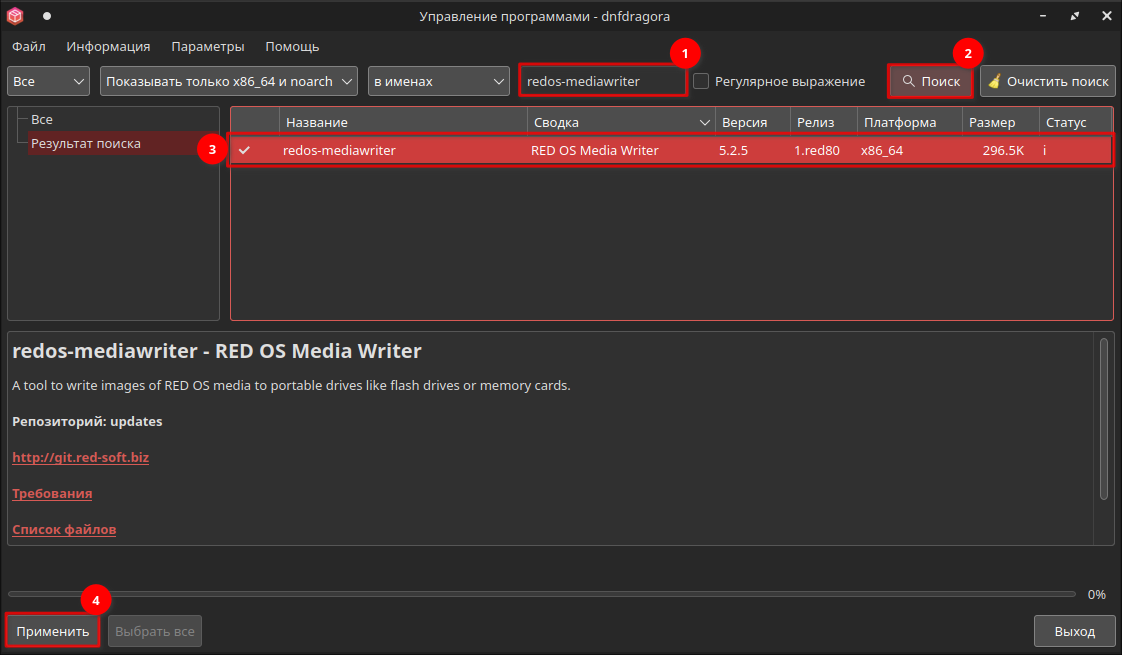Image resolution: width=1122 pixels, height=655 pixels.
Task: Click the white dot indicator in title bar
Action: 47,16
